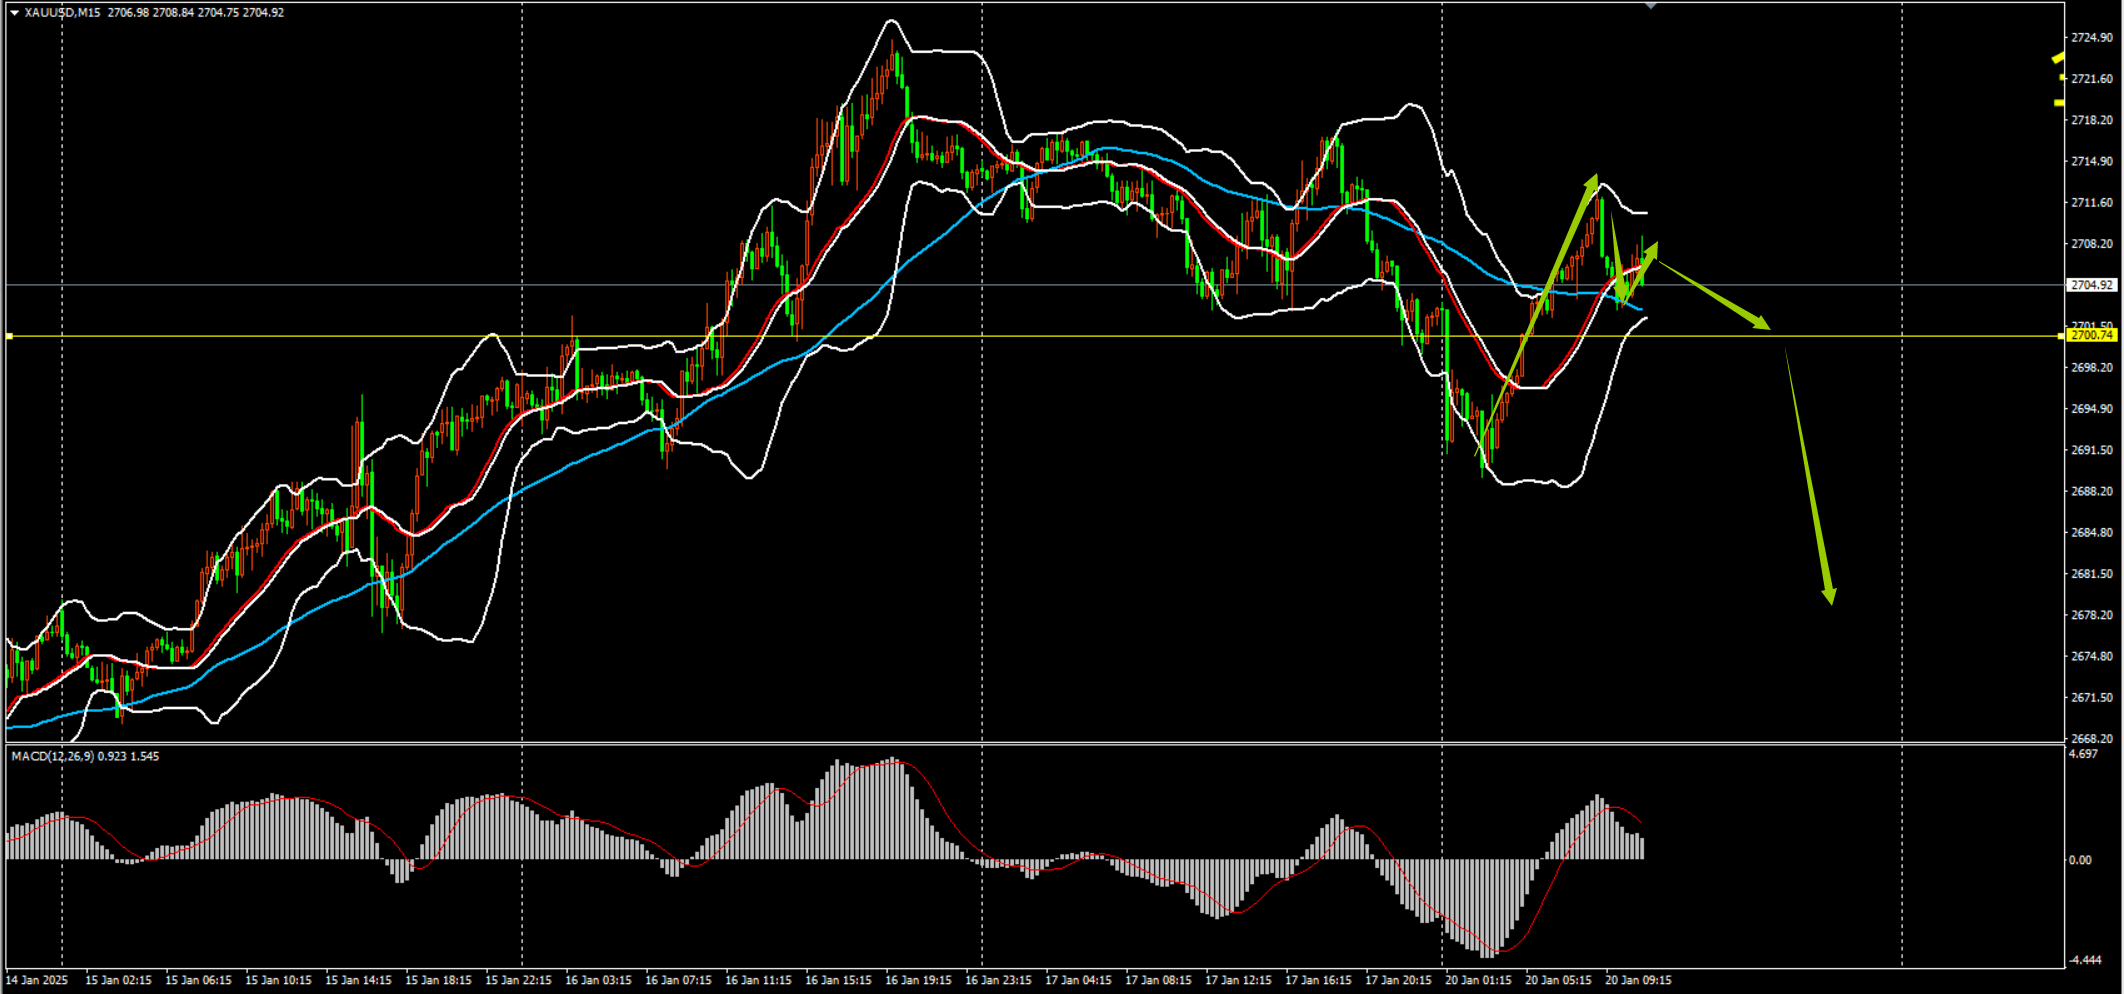Click the 16 Jan 15:15 time label

coord(838,980)
